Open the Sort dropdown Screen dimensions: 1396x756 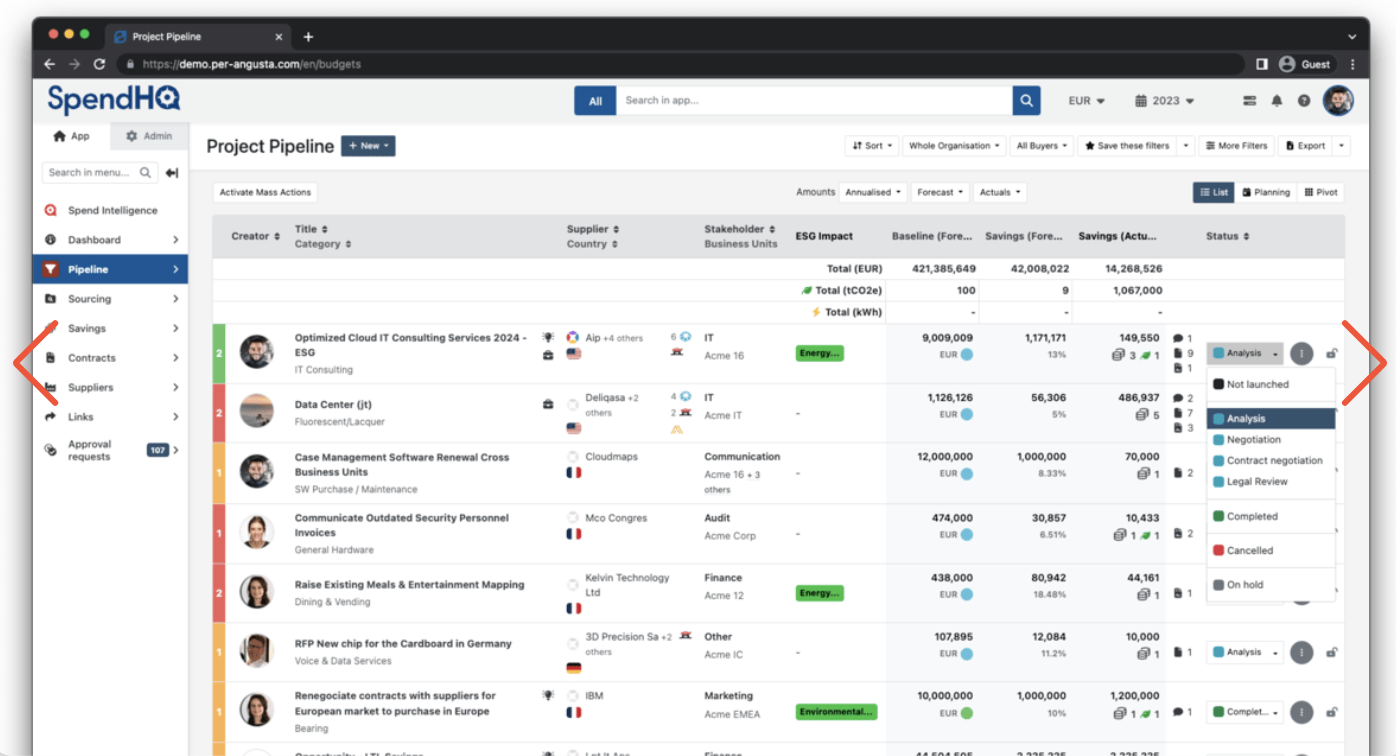[872, 146]
